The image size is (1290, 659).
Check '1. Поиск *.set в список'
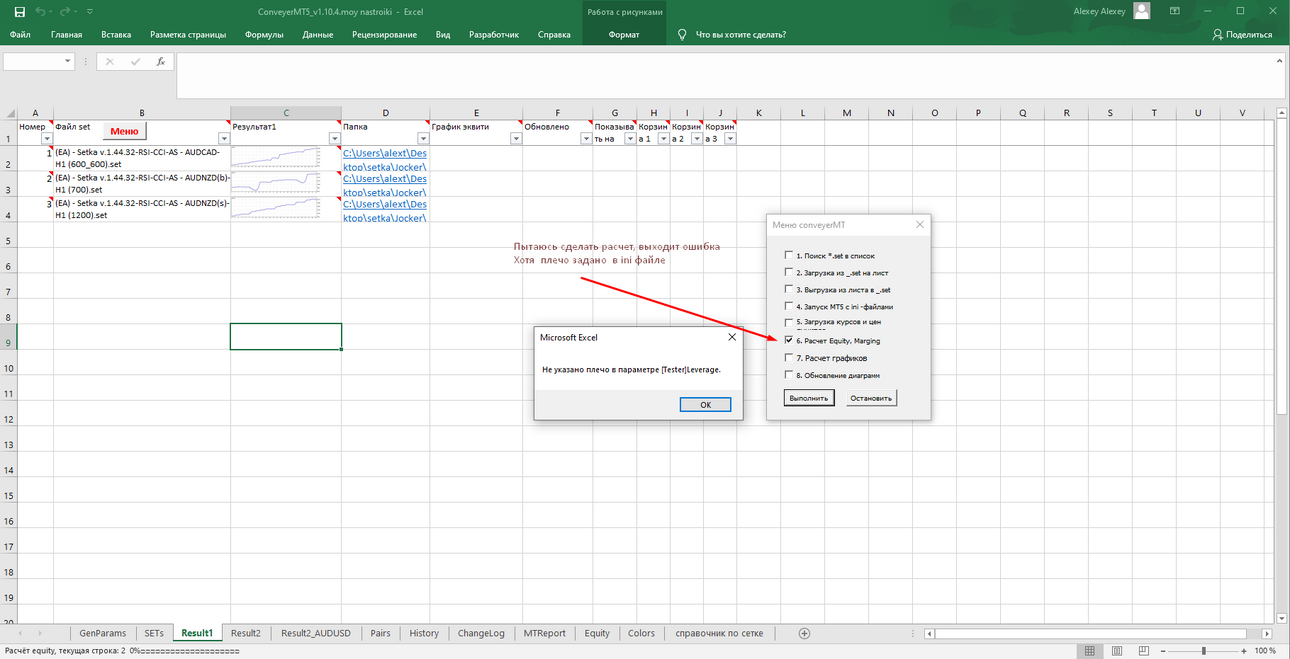[x=789, y=255]
